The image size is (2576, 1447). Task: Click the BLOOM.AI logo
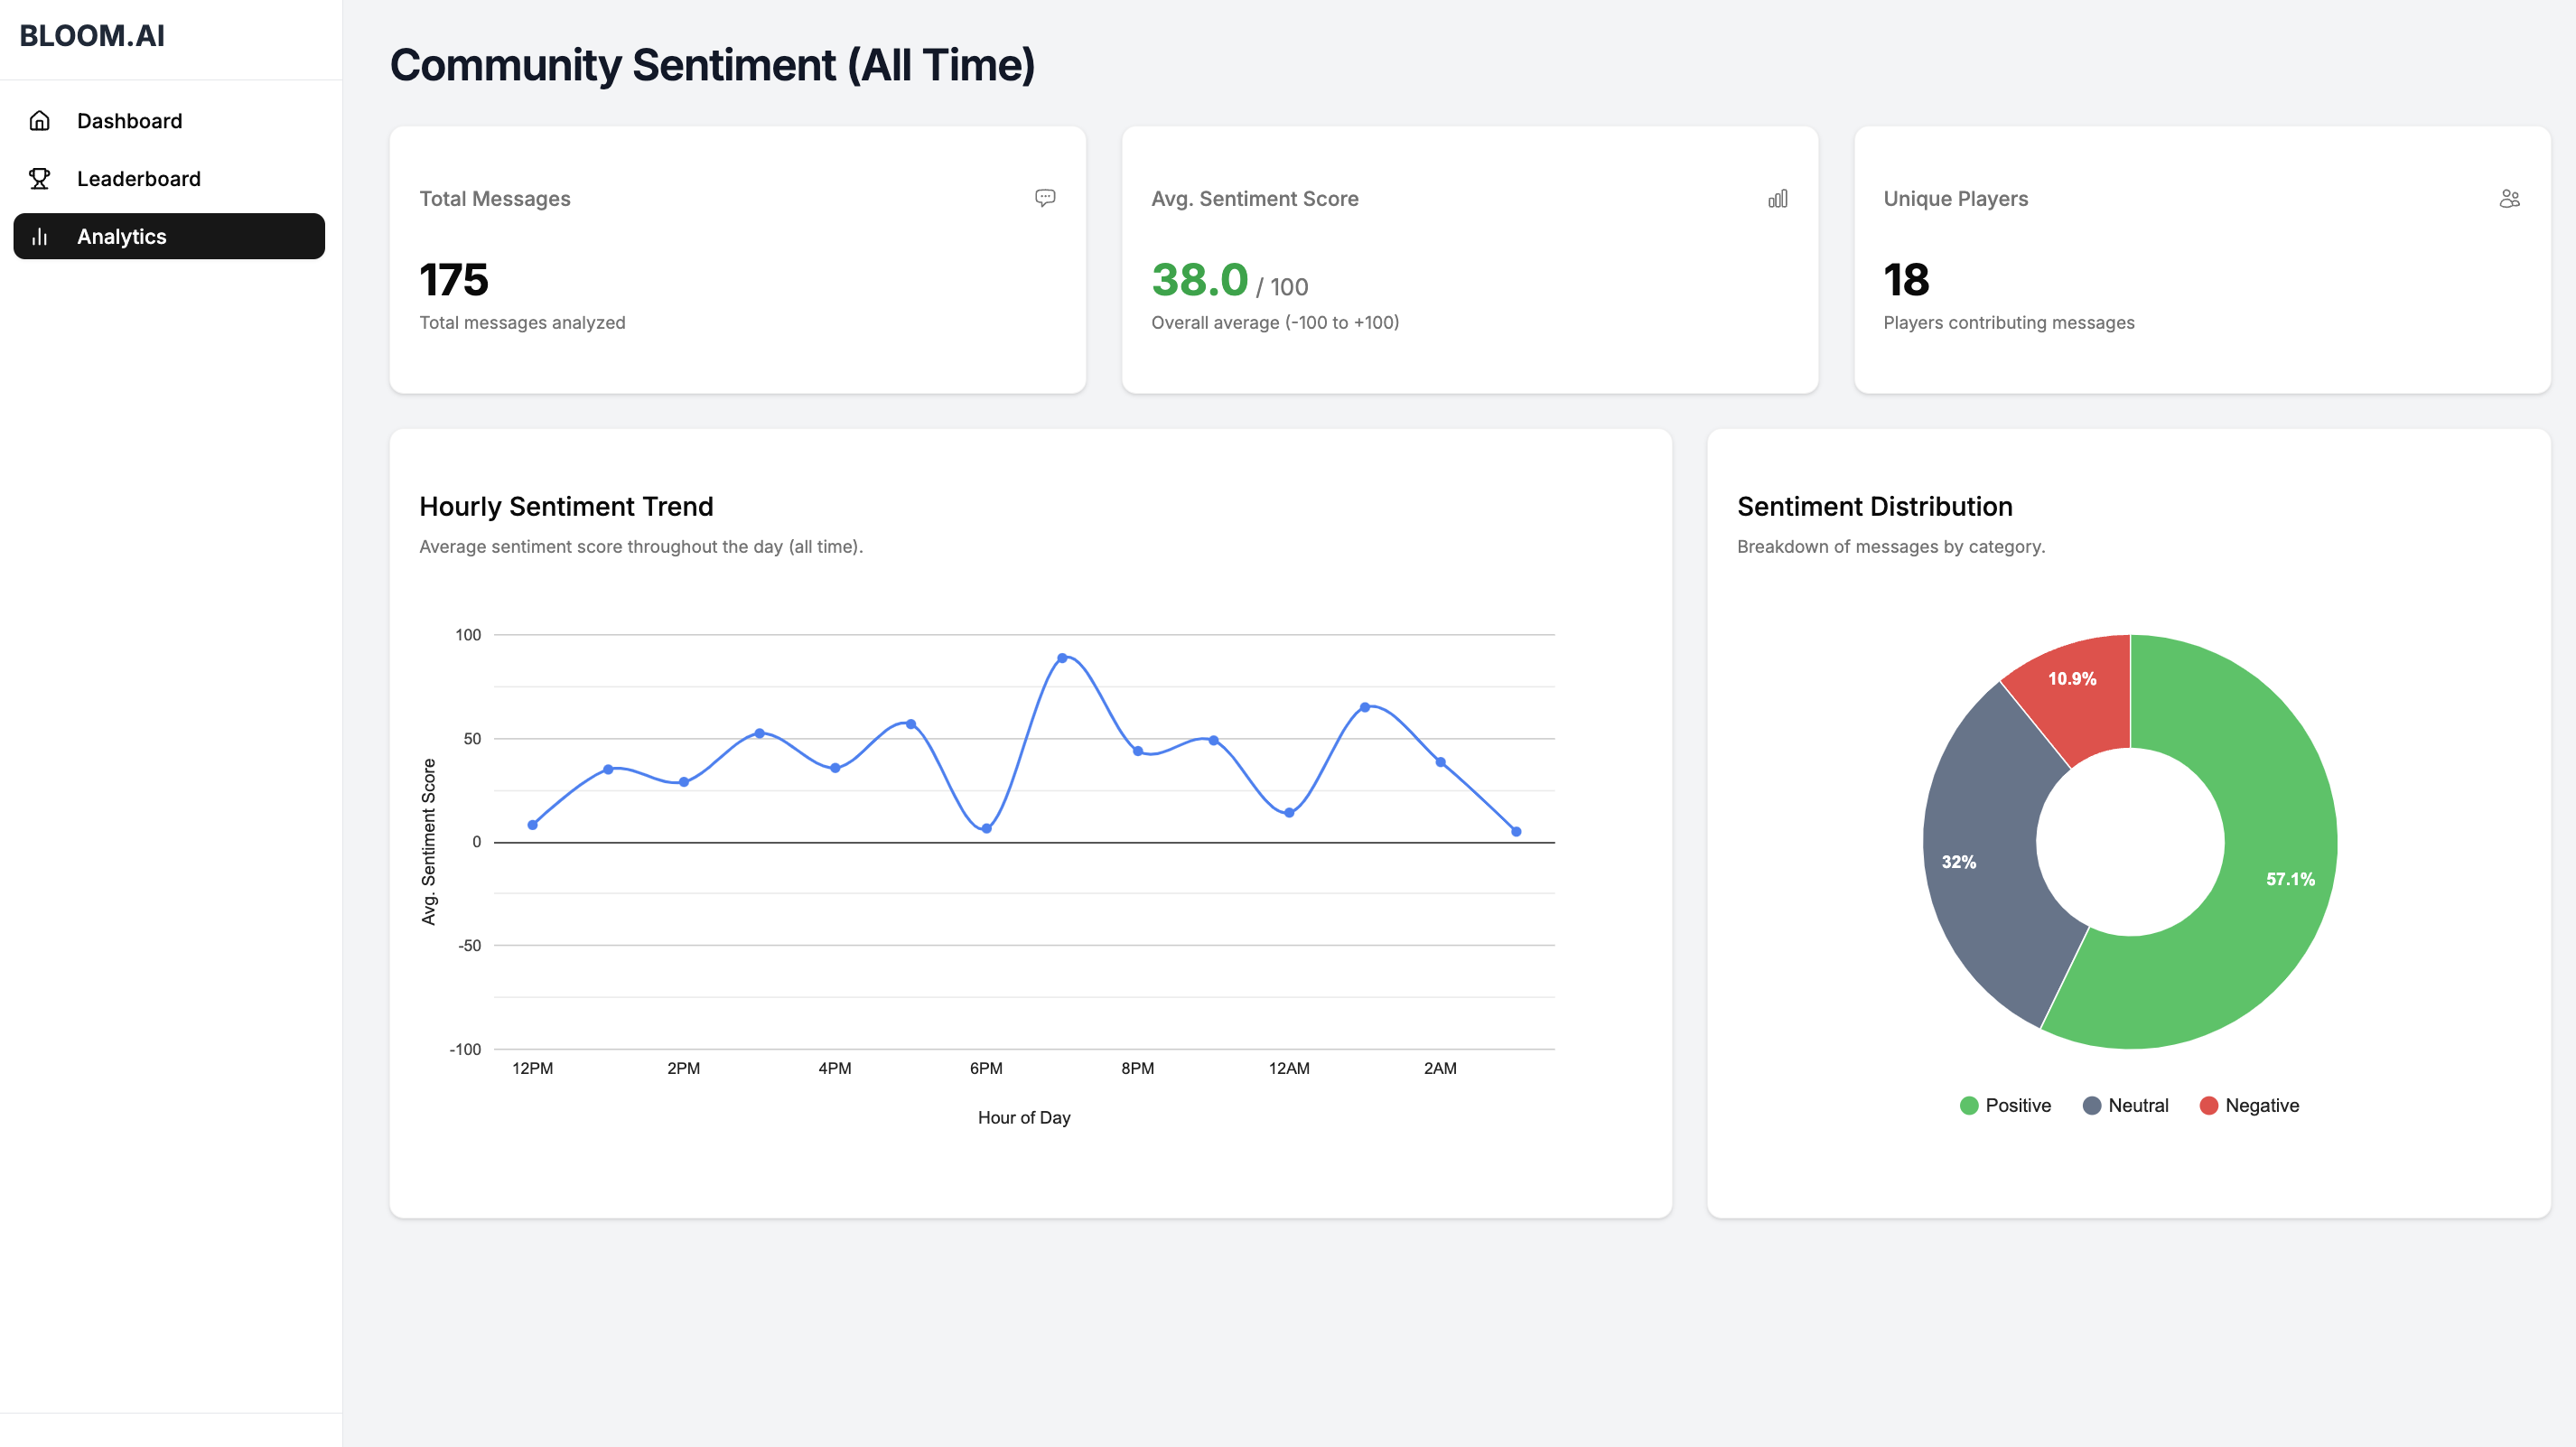tap(92, 36)
